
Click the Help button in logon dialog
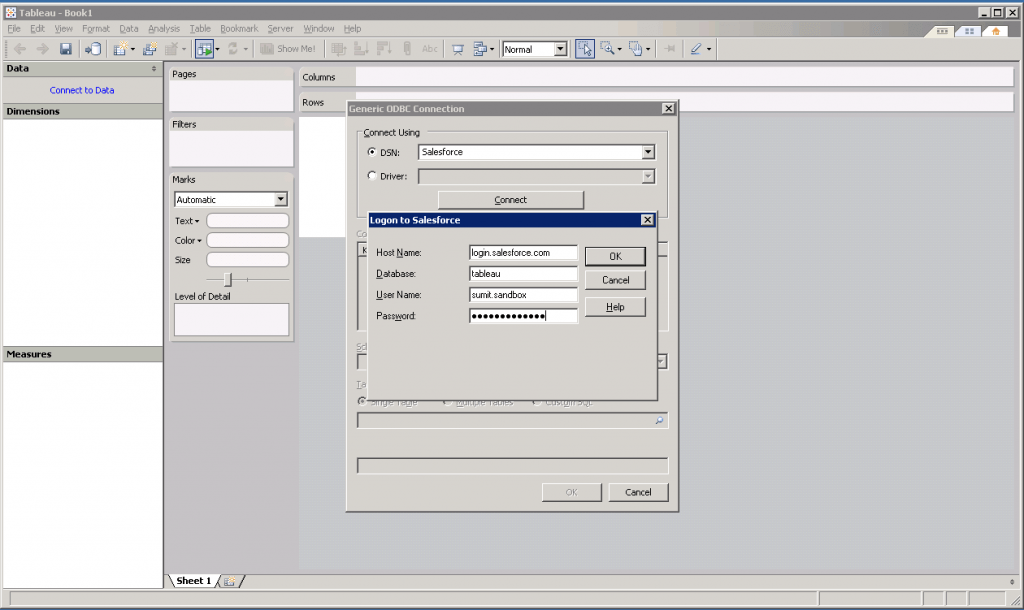(615, 307)
